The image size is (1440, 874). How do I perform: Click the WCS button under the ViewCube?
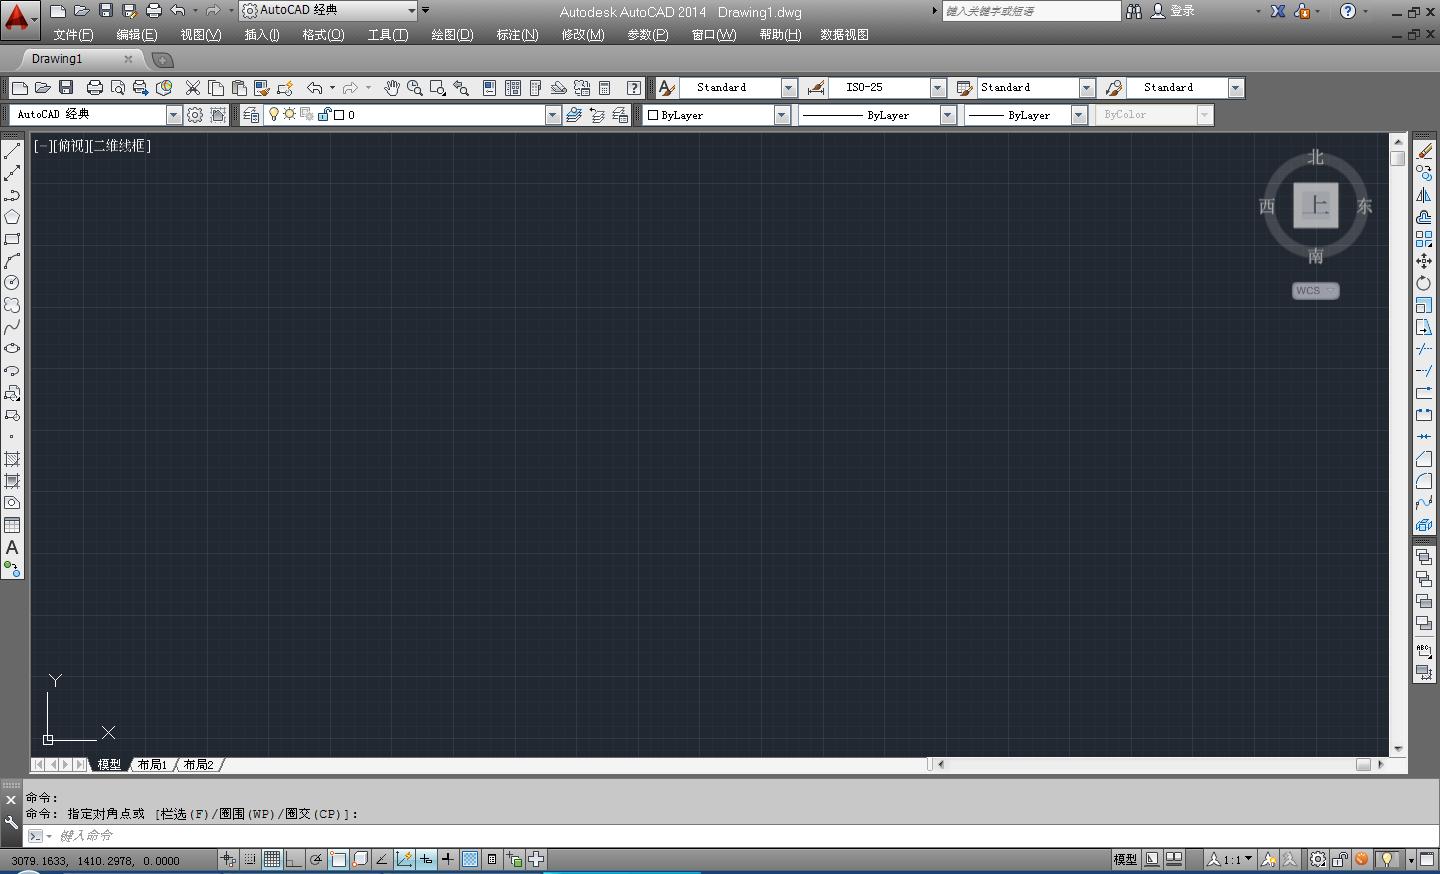coord(1315,291)
